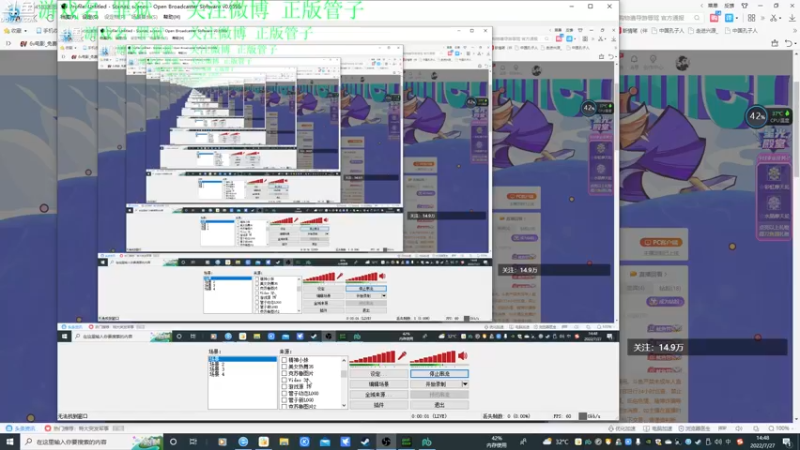Expand the 收藏 favorites dropdown
Viewport: 800px width, 450px height.
tap(26, 31)
